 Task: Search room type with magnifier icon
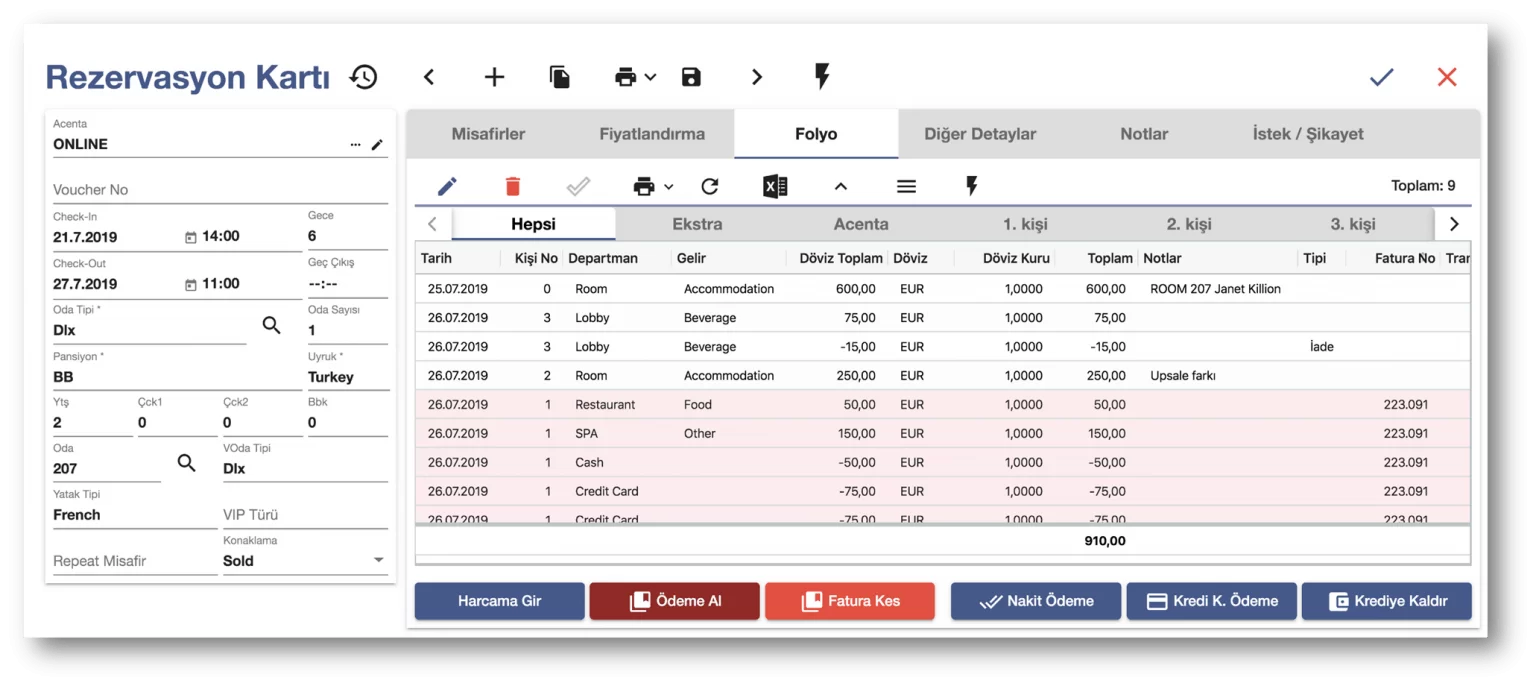pyautogui.click(x=271, y=325)
